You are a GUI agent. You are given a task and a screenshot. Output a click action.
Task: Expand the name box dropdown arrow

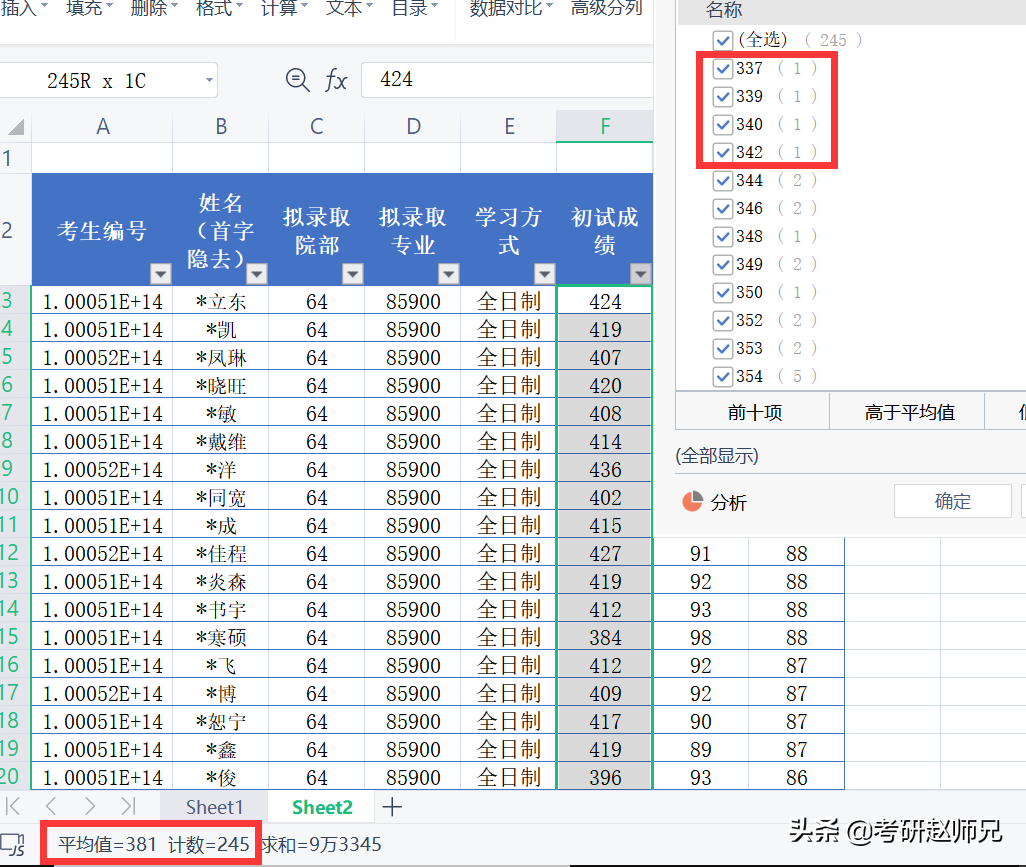(209, 81)
